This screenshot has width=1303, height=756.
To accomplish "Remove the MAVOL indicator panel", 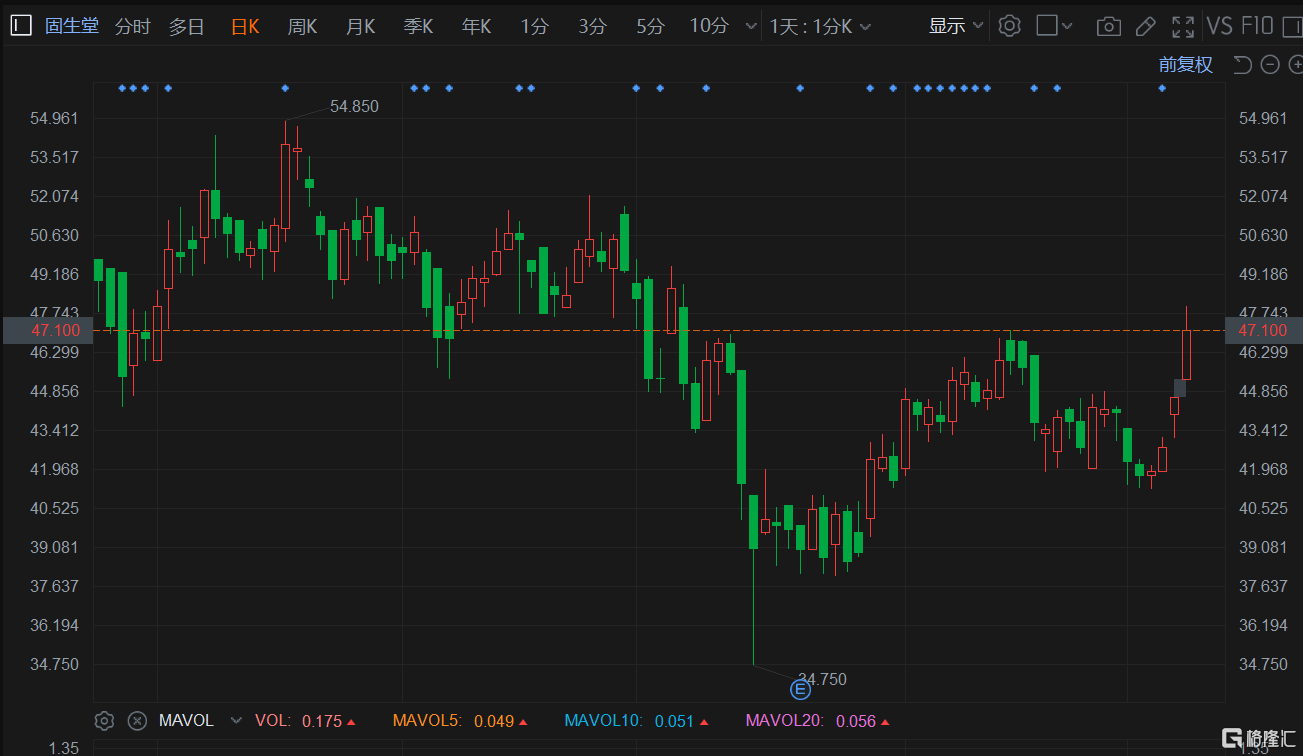I will tap(138, 720).
